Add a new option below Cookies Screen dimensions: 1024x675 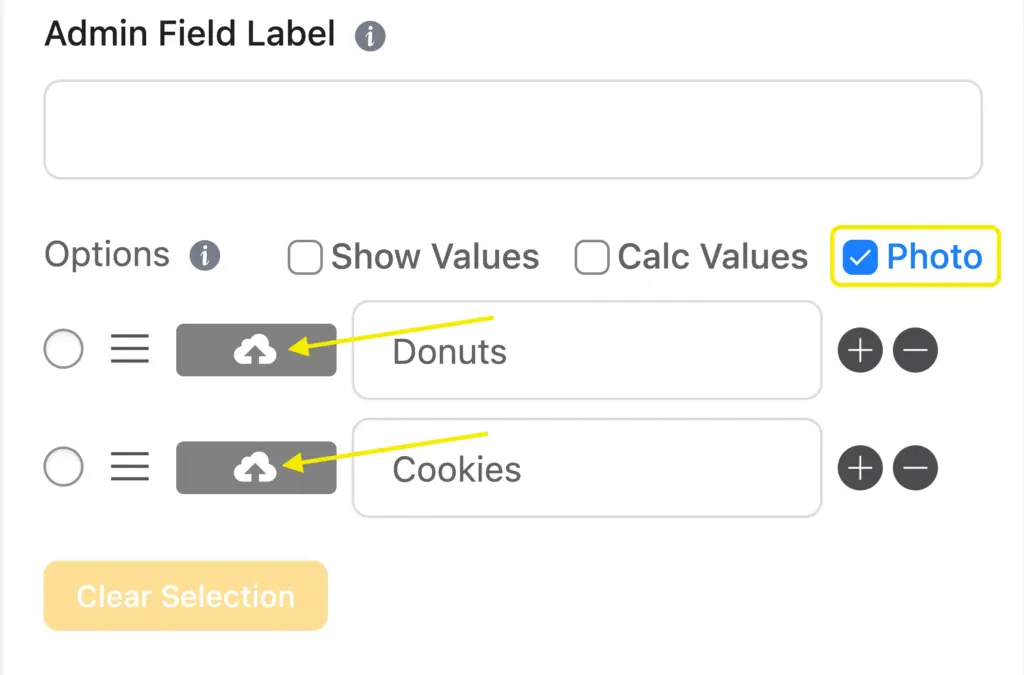[x=860, y=467]
